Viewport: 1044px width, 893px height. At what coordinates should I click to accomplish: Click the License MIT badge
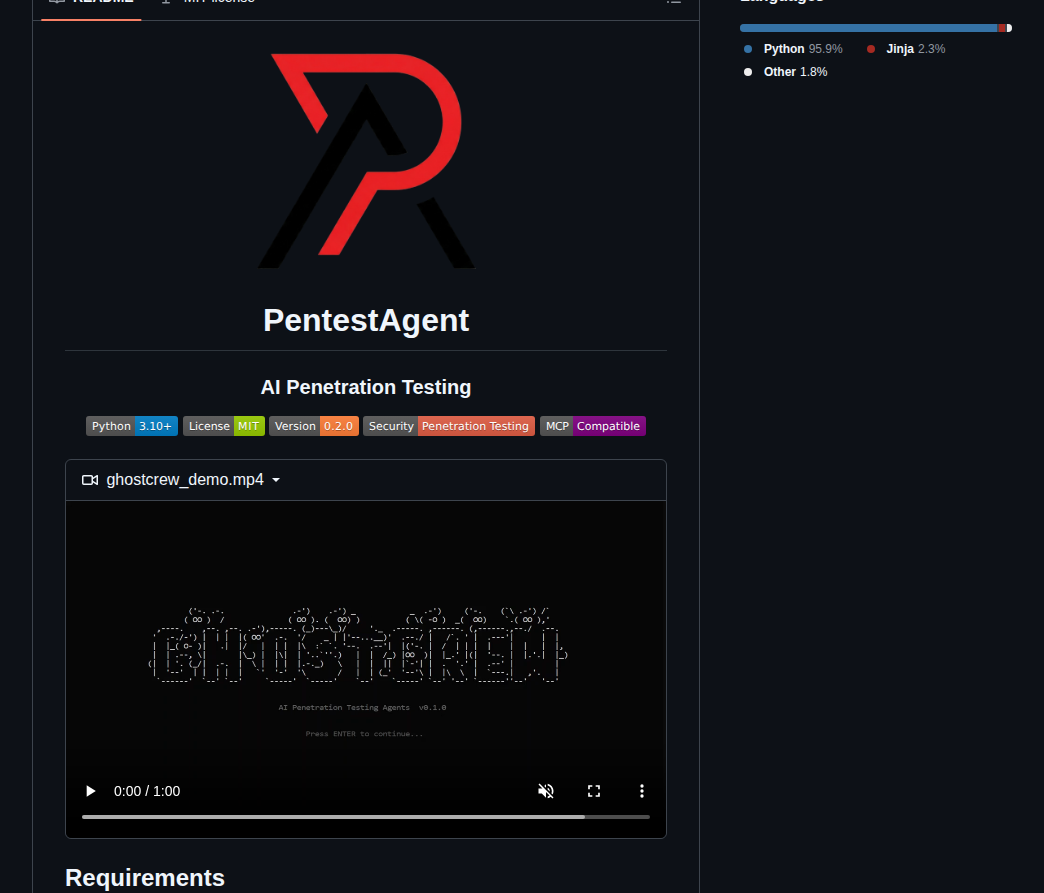coord(224,426)
